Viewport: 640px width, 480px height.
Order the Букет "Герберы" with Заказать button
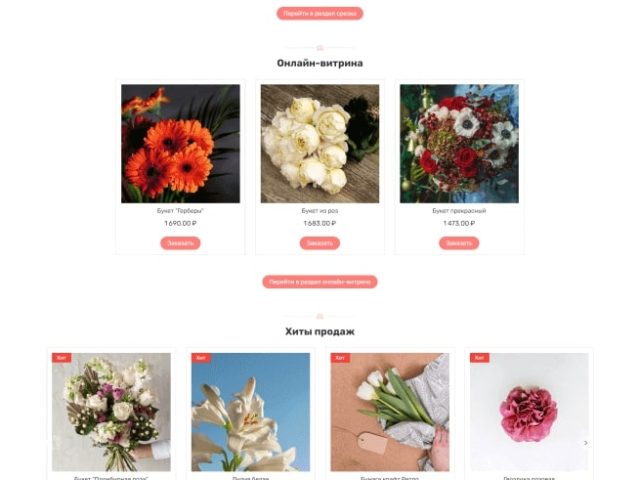point(180,243)
